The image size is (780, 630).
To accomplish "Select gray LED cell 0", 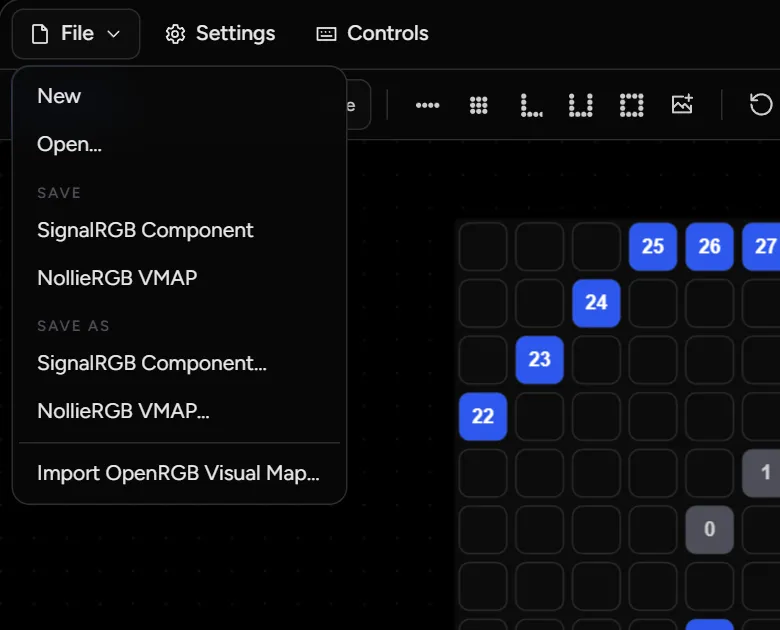I will click(709, 529).
